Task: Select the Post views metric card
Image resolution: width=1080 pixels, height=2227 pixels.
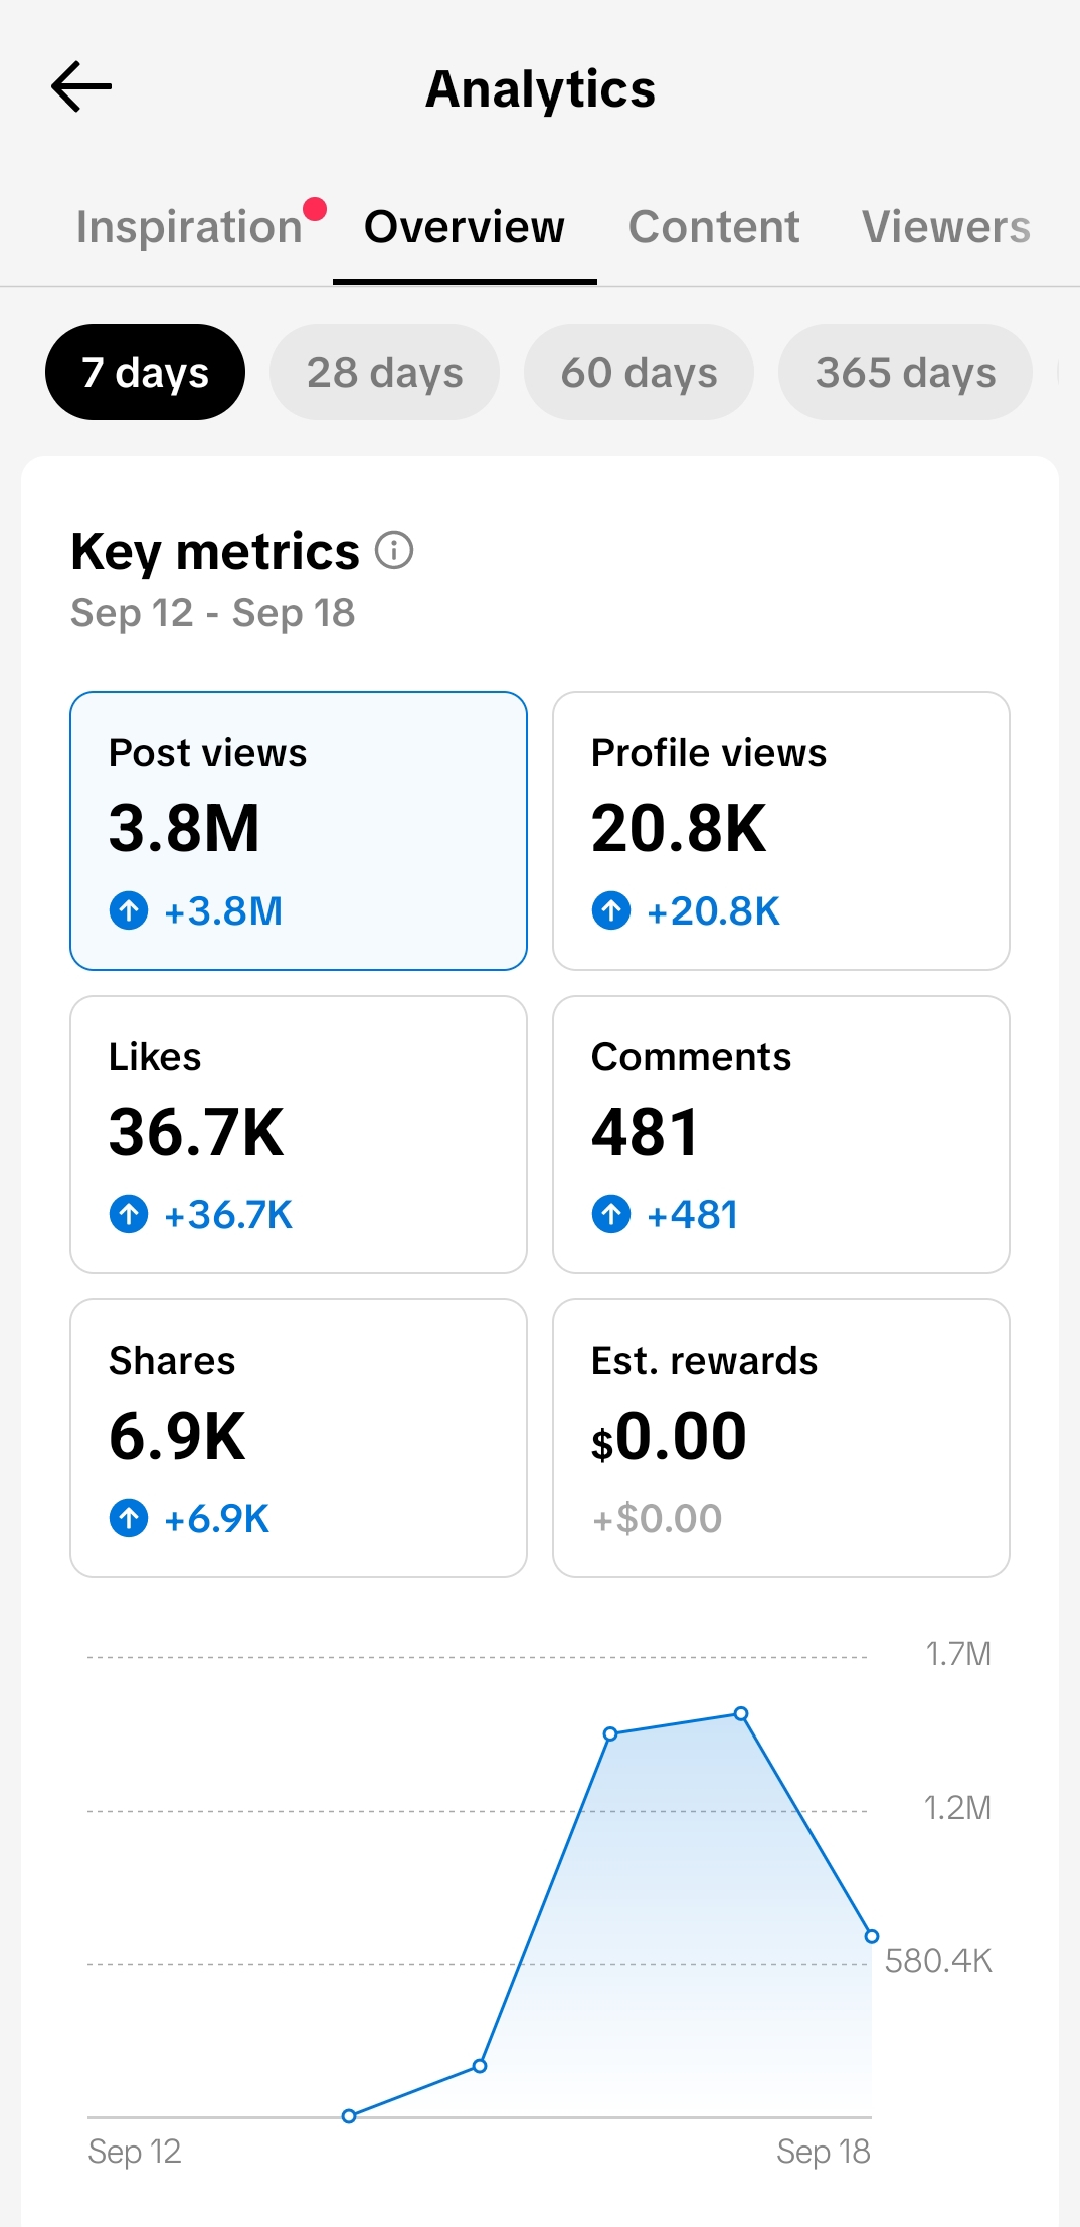Action: click(298, 831)
